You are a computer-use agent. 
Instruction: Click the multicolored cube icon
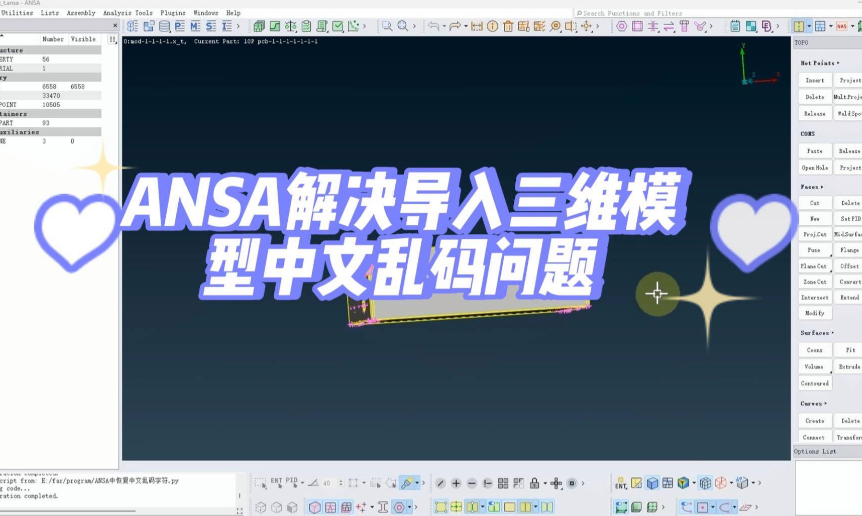[683, 483]
